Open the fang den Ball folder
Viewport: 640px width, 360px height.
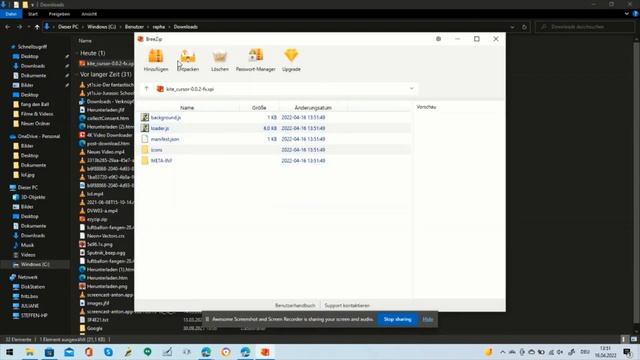point(35,104)
